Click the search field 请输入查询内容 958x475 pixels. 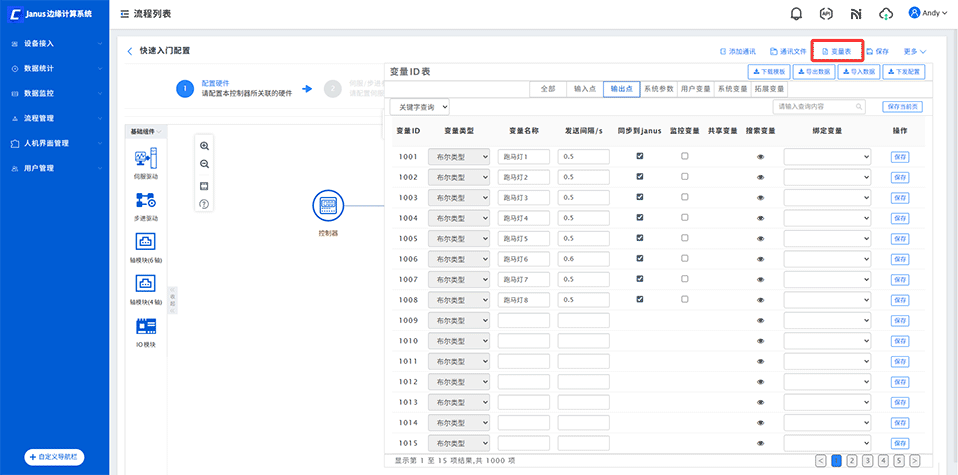click(x=818, y=106)
